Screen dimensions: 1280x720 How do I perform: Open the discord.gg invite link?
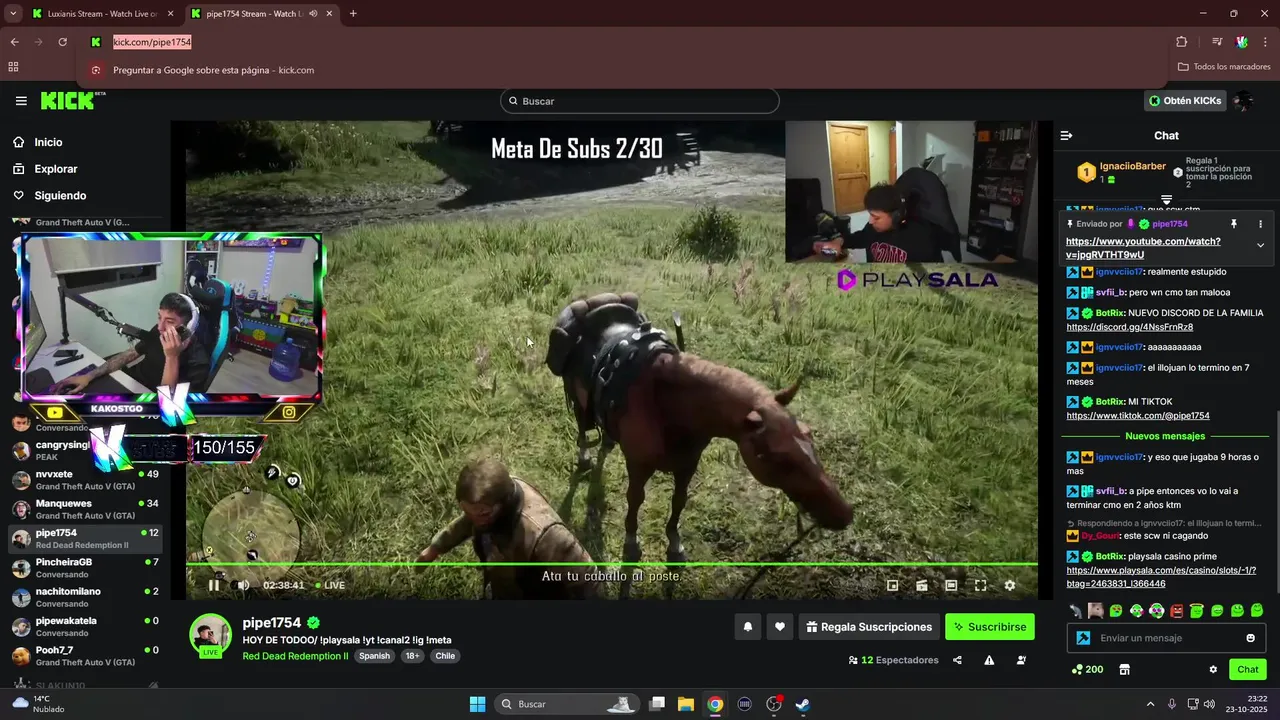click(x=1129, y=327)
